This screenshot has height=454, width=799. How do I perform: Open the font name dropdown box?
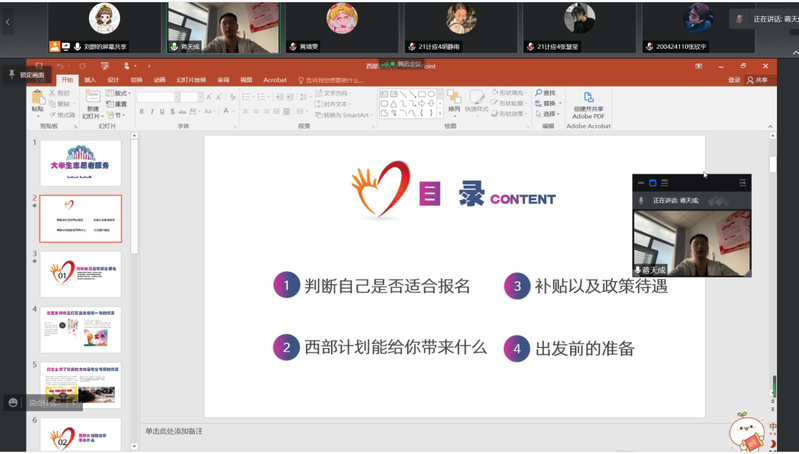[157, 97]
